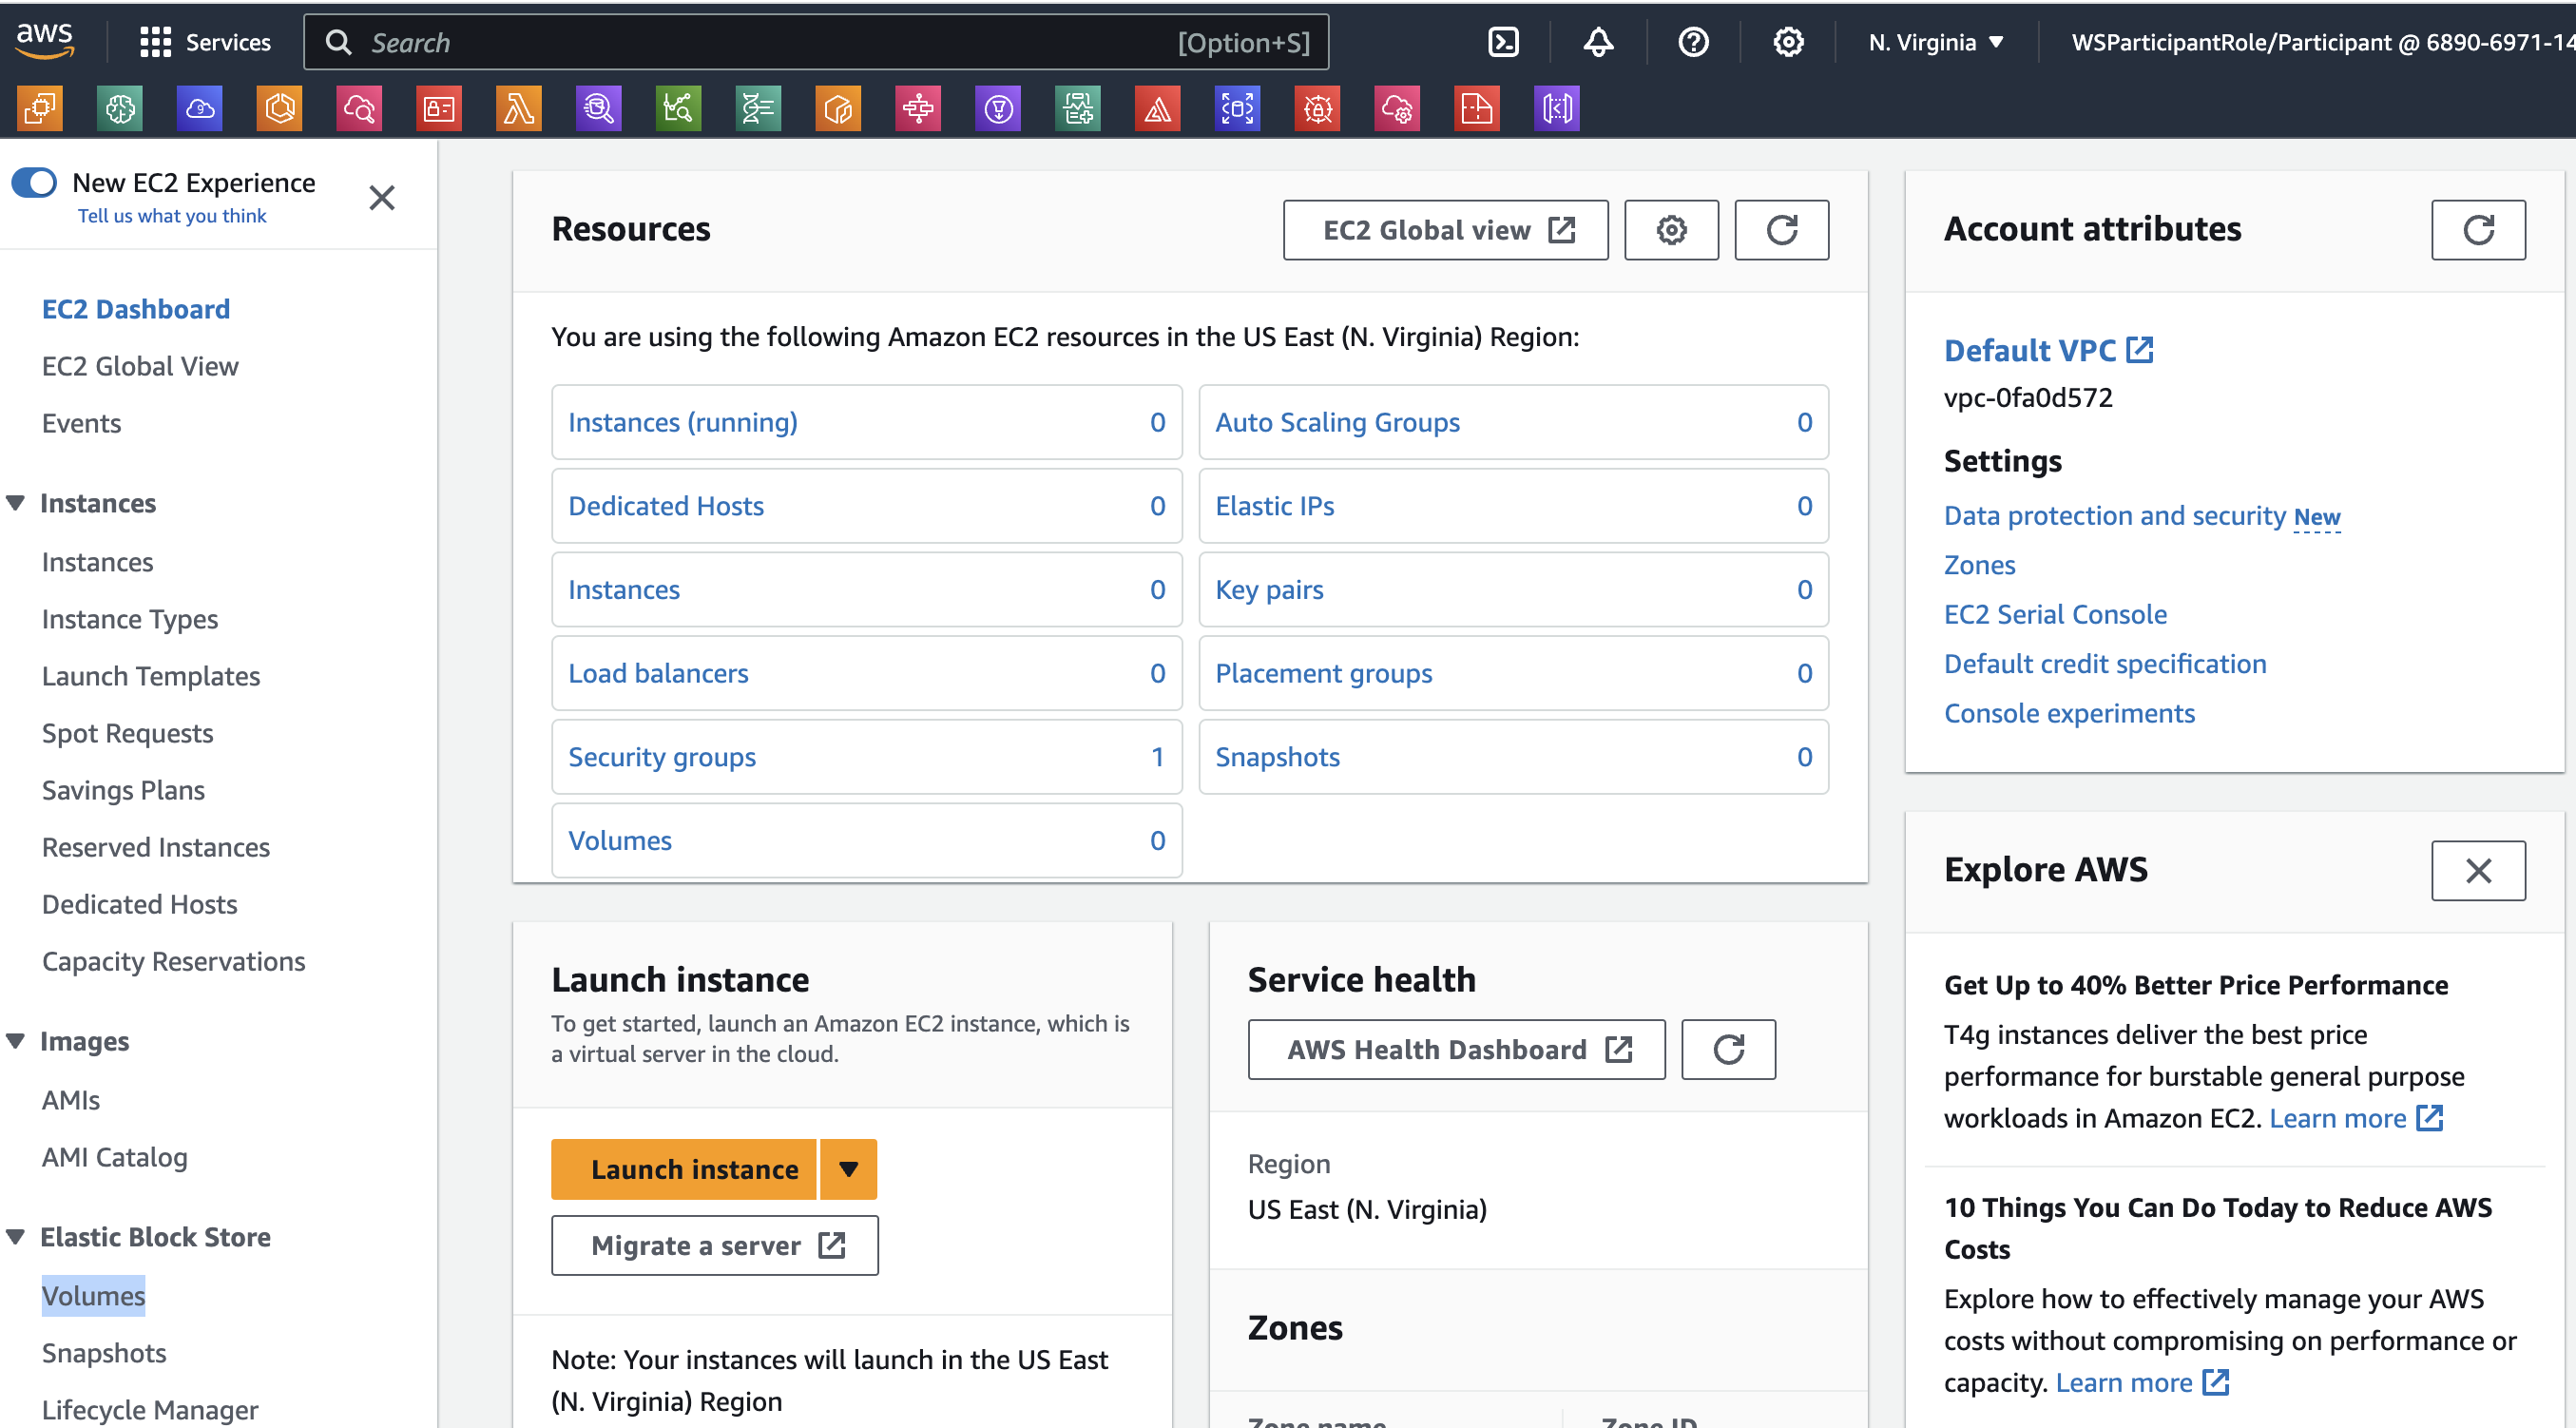Open the EC2 Serial Console link
2576x1428 pixels.
tap(2056, 614)
